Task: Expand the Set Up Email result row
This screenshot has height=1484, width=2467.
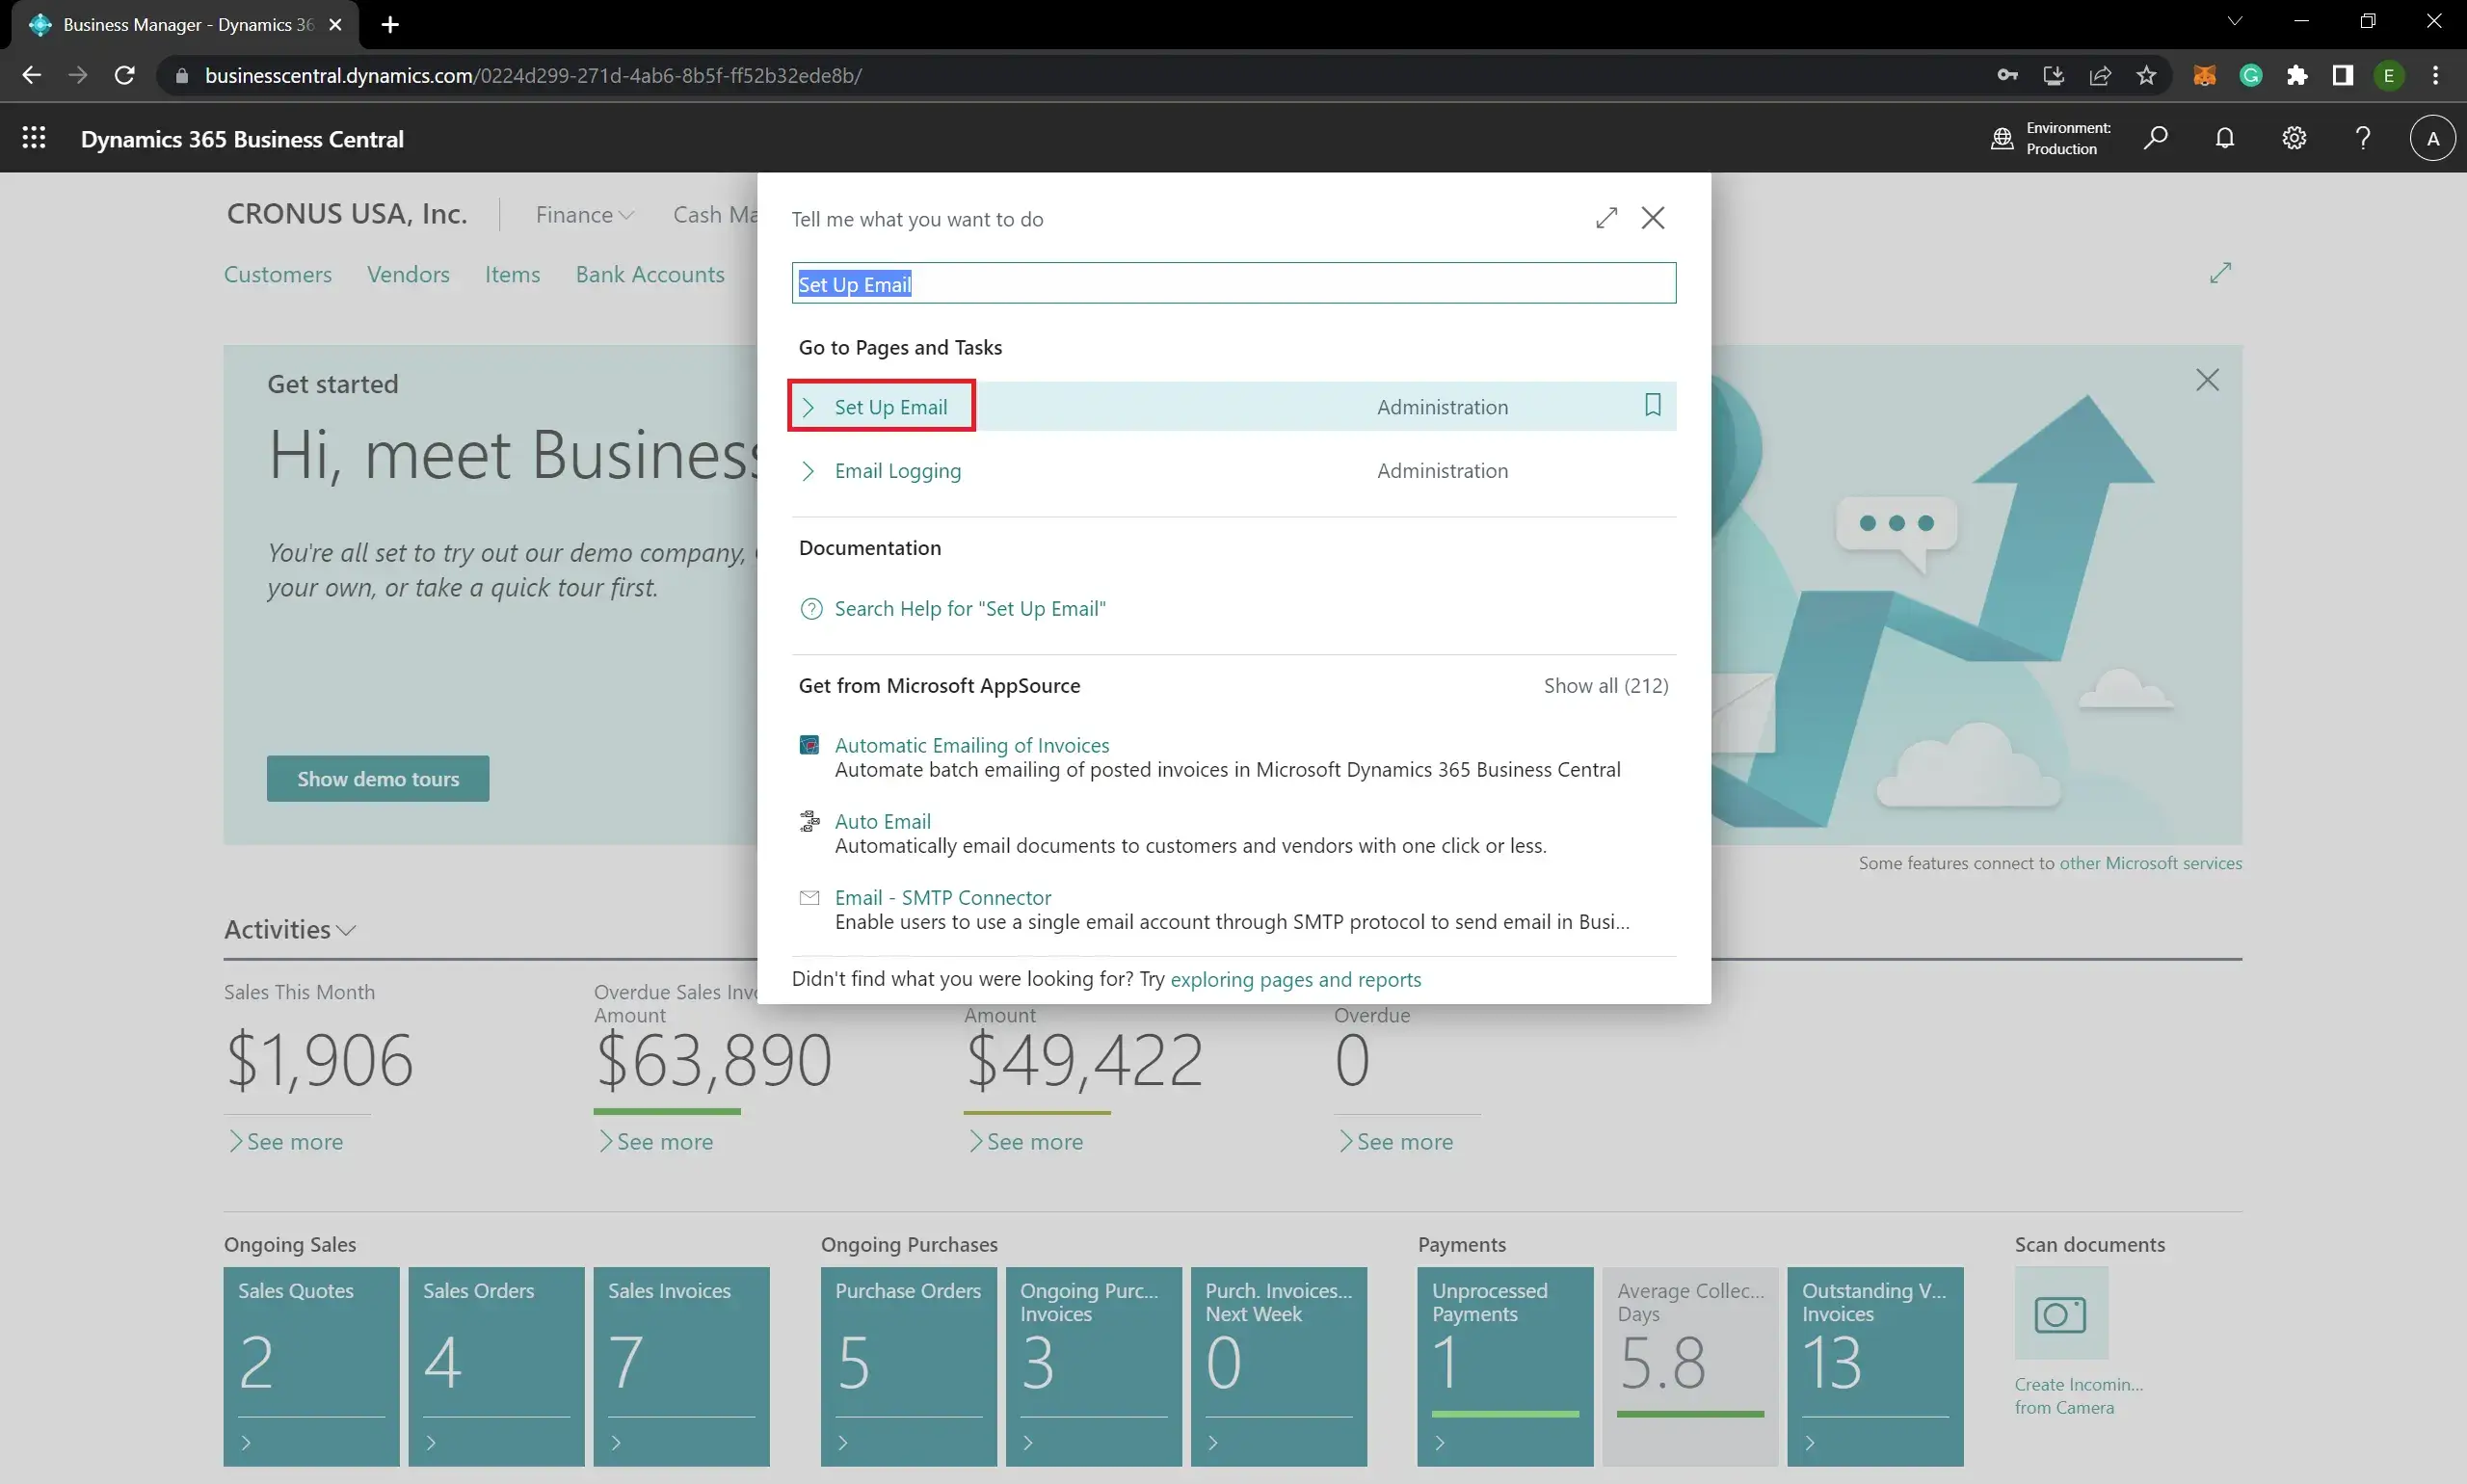Action: (x=809, y=407)
